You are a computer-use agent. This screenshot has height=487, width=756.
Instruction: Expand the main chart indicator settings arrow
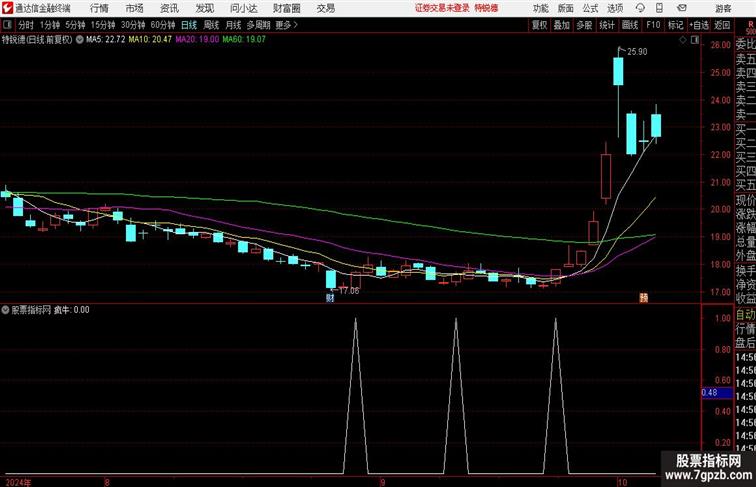click(x=80, y=40)
